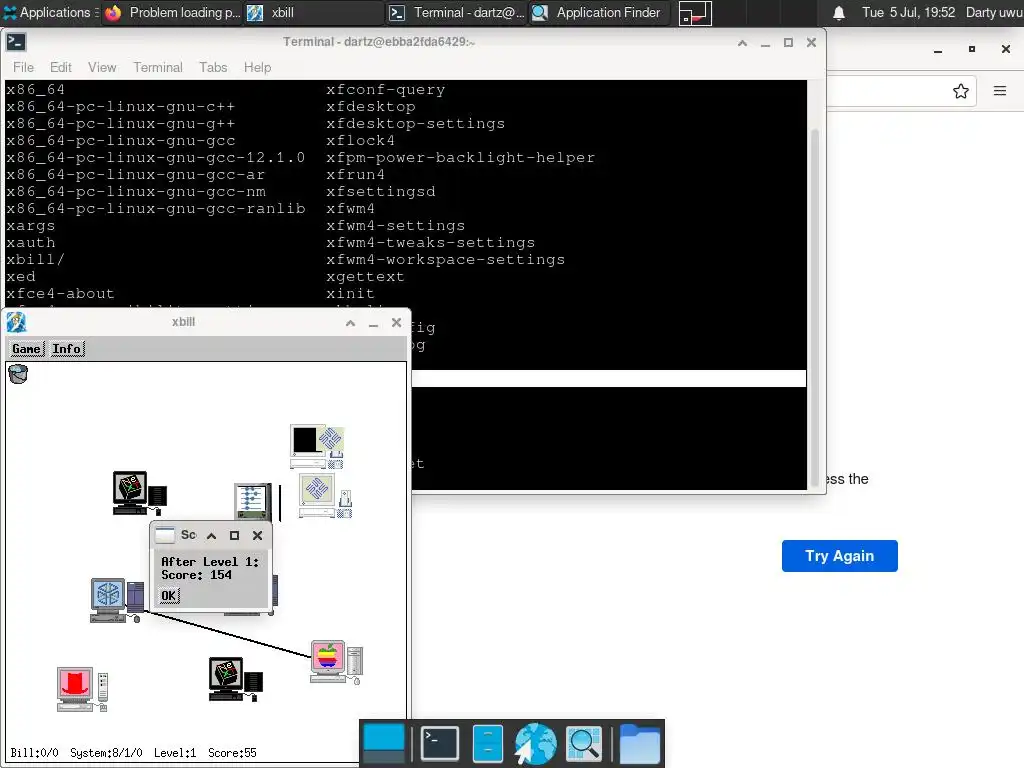Click the xinit entry in Terminal output
Image resolution: width=1024 pixels, height=768 pixels.
click(351, 294)
